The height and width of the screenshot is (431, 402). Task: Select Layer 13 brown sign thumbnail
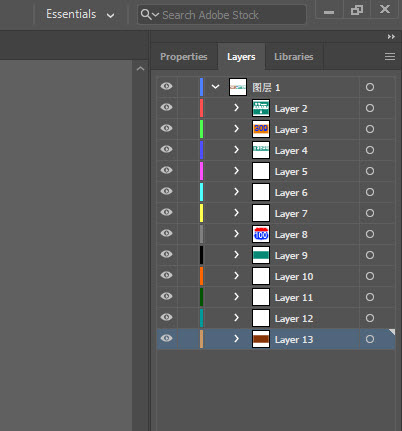261,339
